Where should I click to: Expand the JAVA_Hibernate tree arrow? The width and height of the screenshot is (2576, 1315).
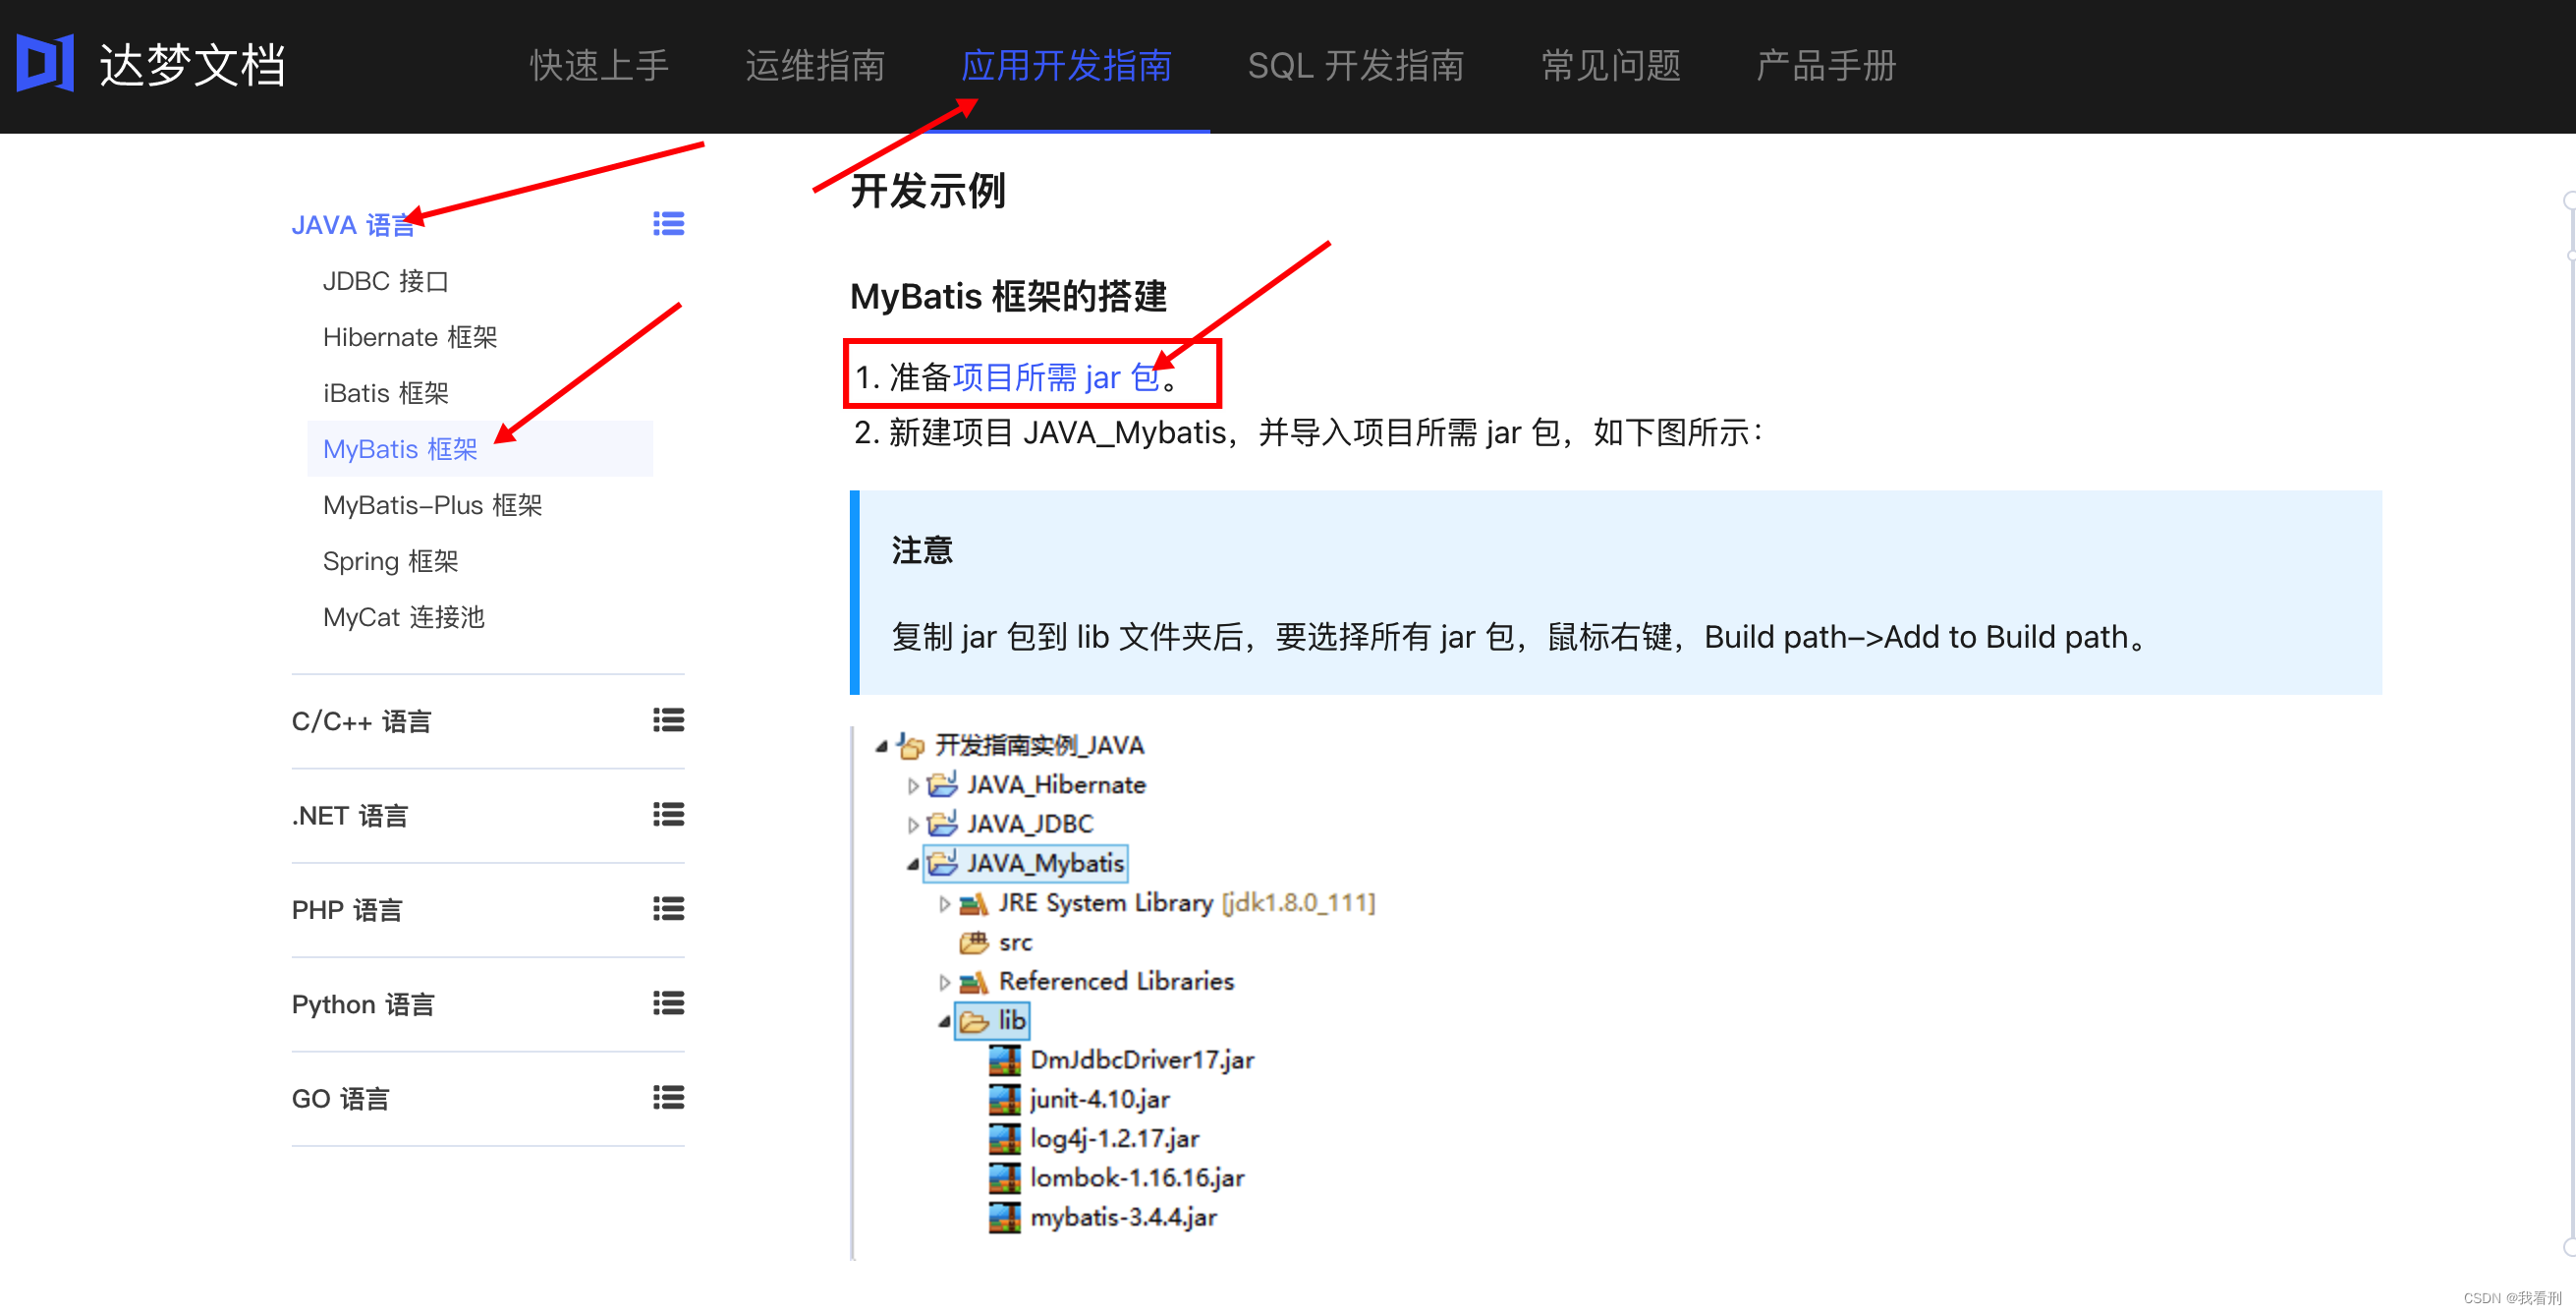912,786
